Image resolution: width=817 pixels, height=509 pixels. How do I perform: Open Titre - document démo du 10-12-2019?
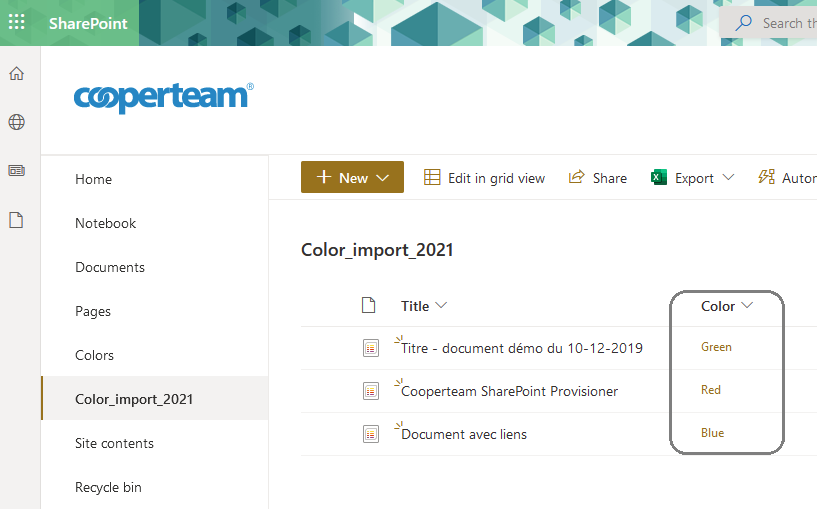(x=522, y=348)
